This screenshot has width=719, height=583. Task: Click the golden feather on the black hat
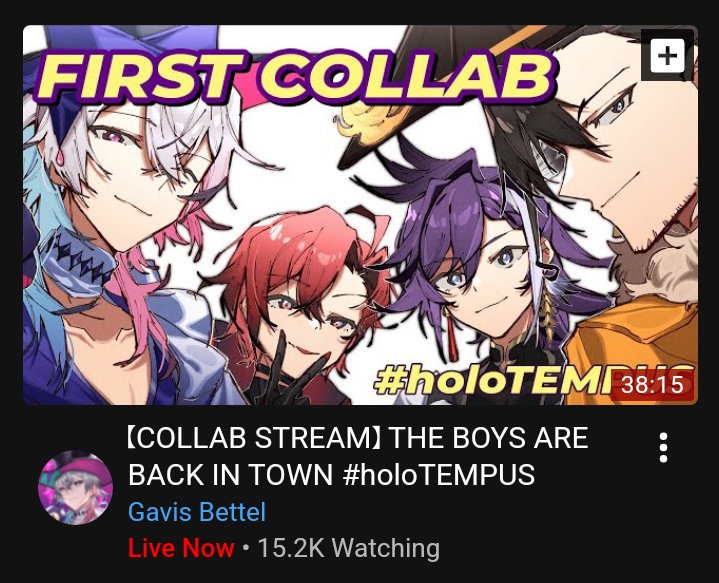367,120
